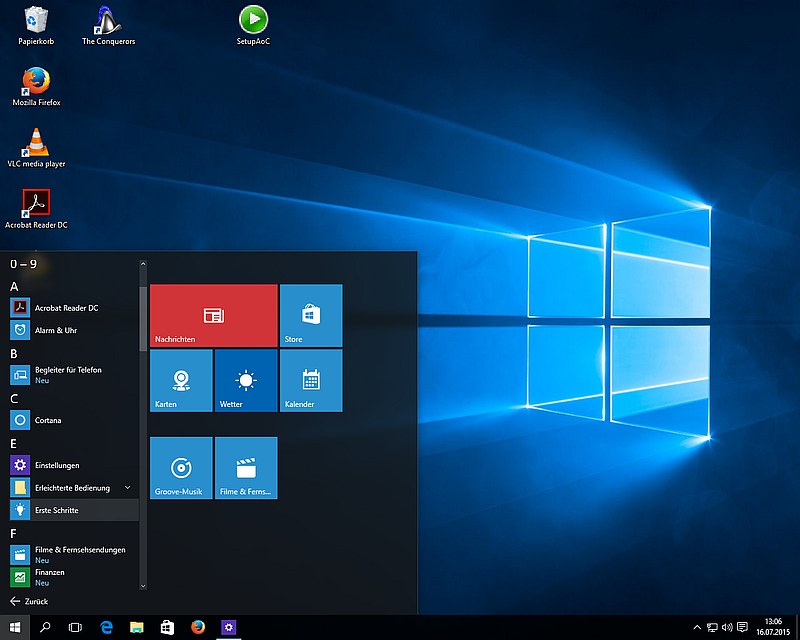
Task: Open the Store tile
Action: pyautogui.click(x=311, y=315)
